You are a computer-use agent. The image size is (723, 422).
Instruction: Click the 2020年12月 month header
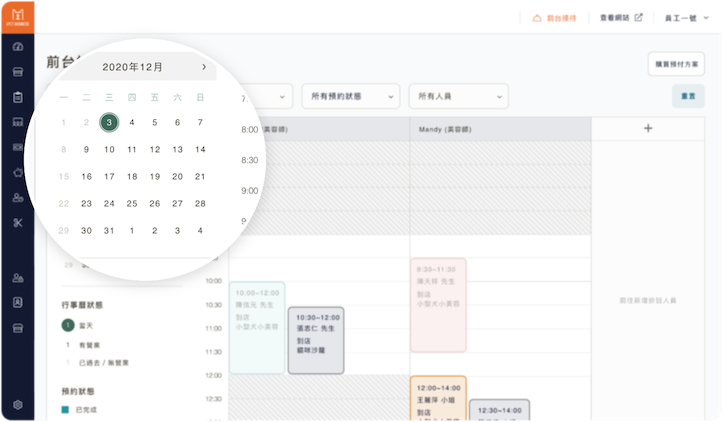(132, 67)
